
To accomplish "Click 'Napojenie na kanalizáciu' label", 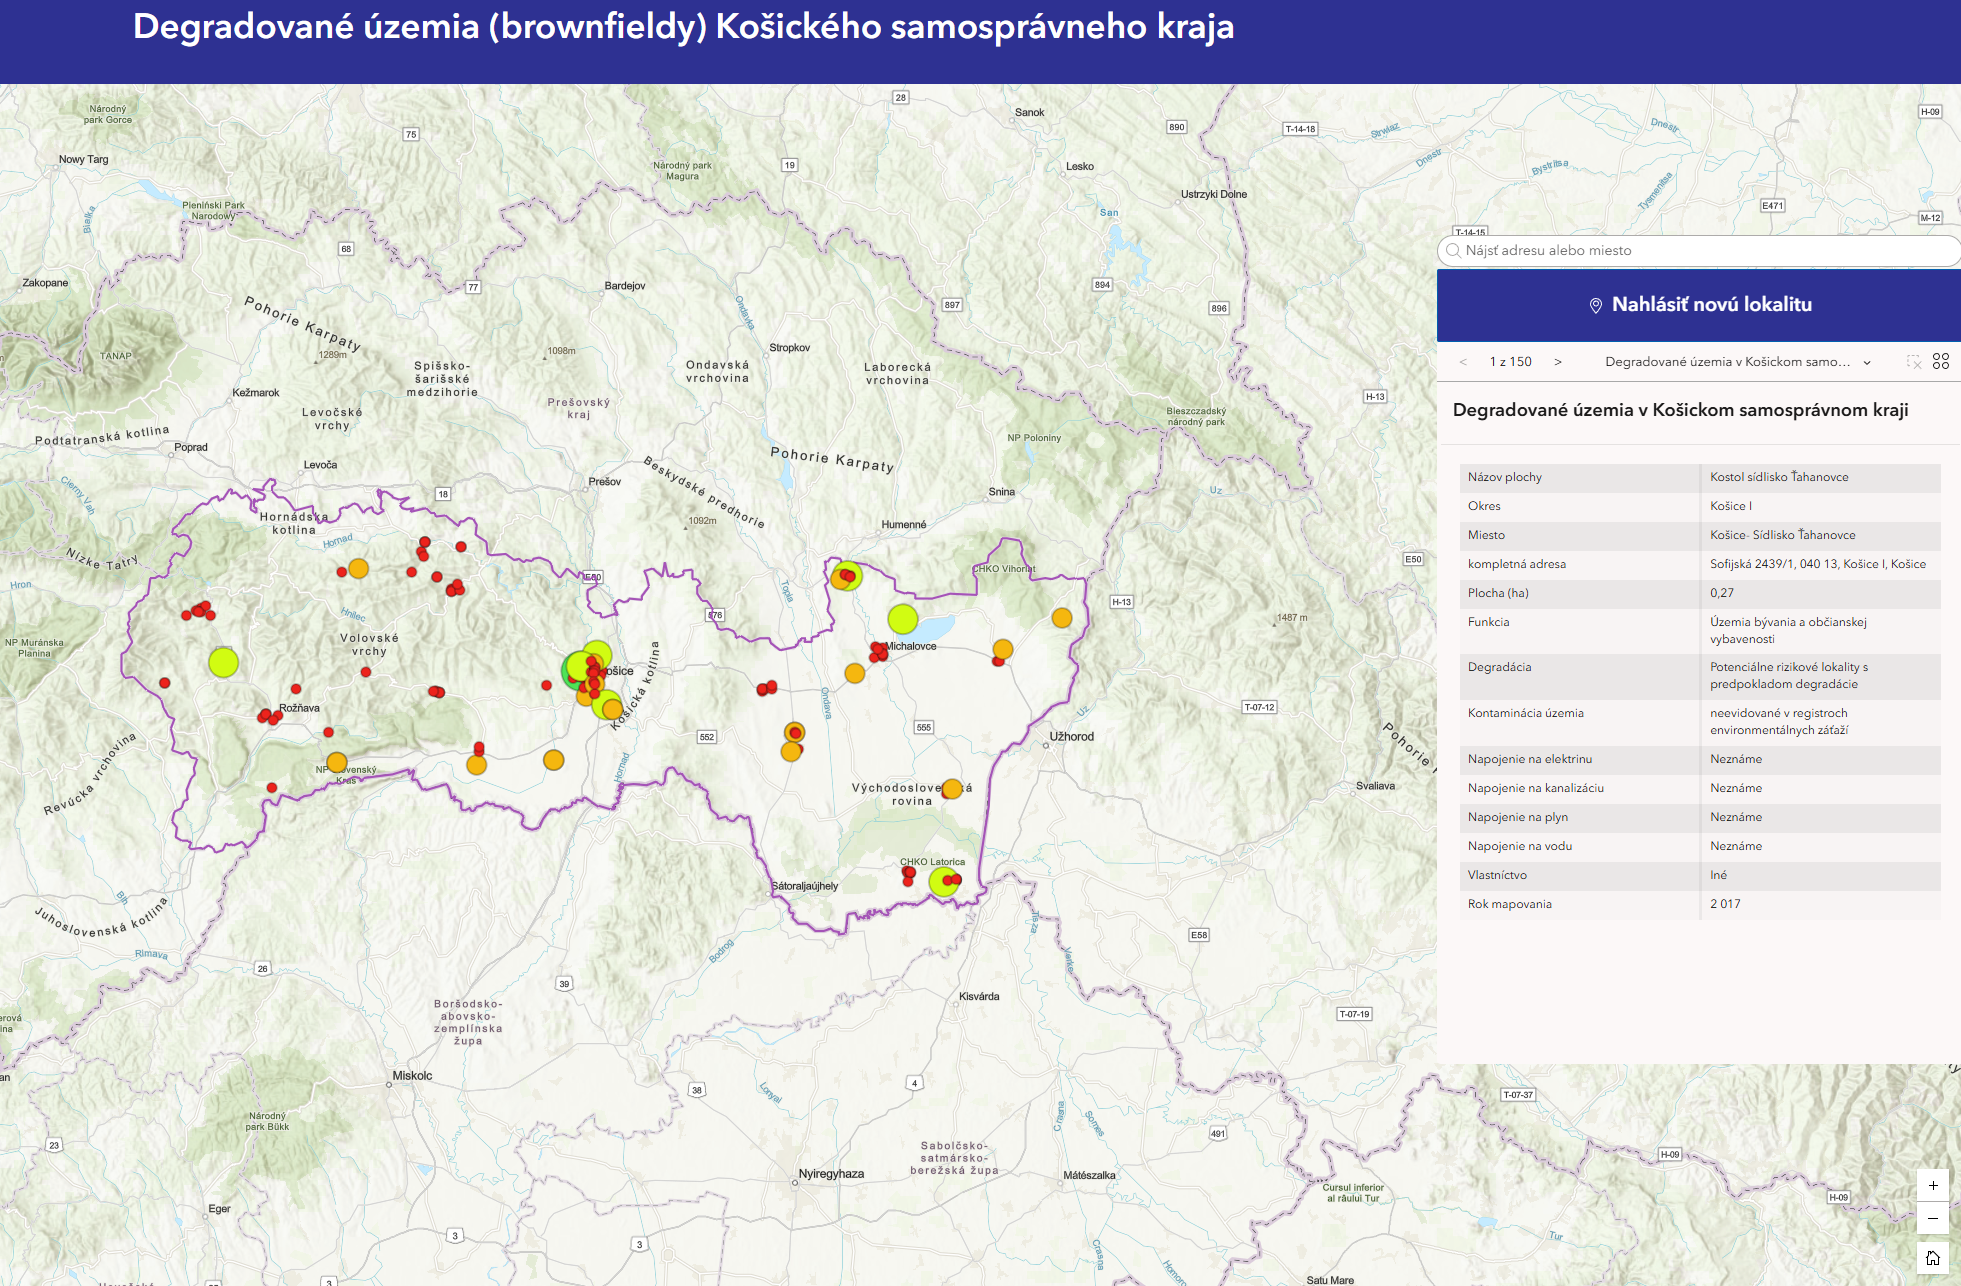I will pos(1536,788).
